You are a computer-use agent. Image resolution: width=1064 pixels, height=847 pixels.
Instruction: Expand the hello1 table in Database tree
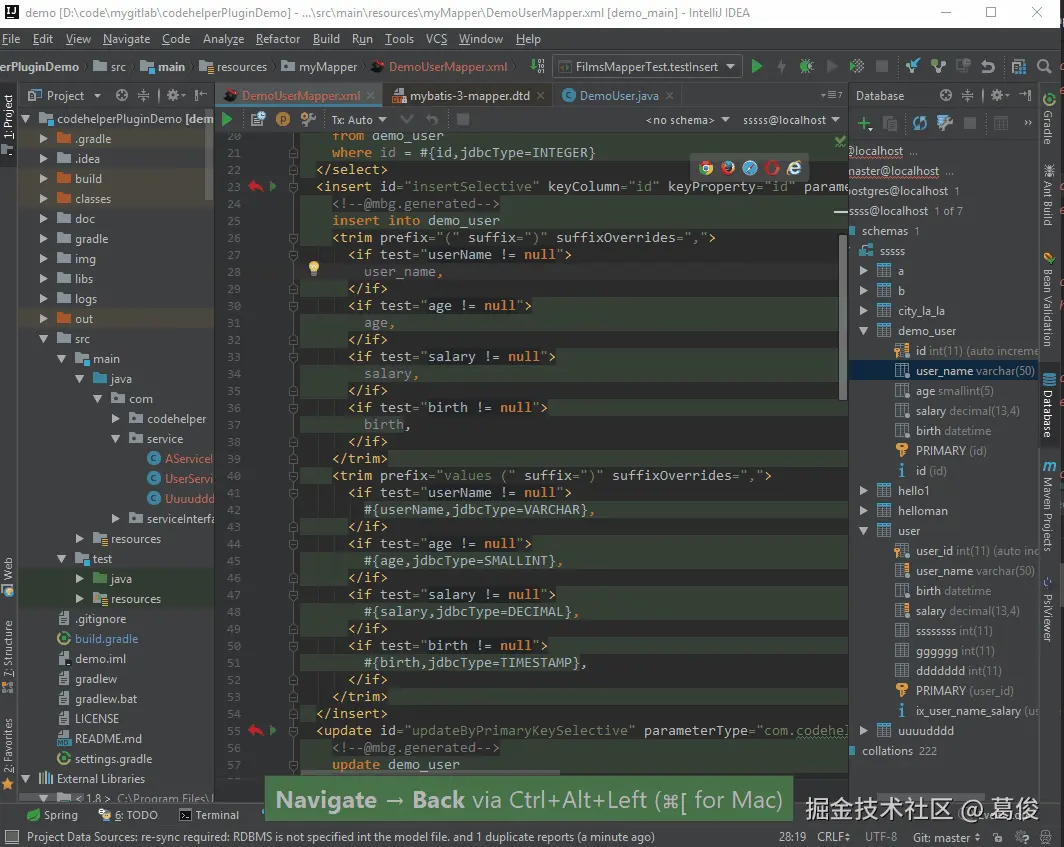point(865,491)
